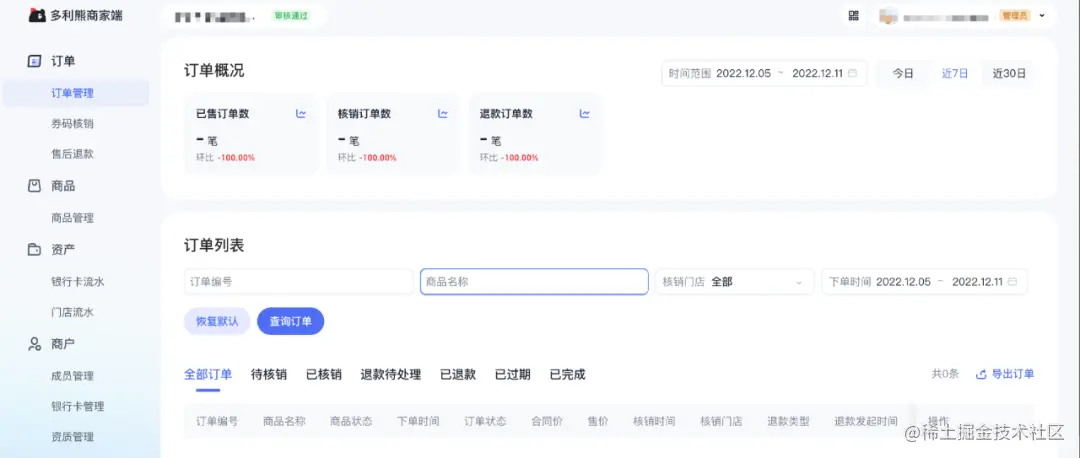1080x458 pixels.
Task: Open 资质管理 in the sidebar
Action: click(x=72, y=437)
